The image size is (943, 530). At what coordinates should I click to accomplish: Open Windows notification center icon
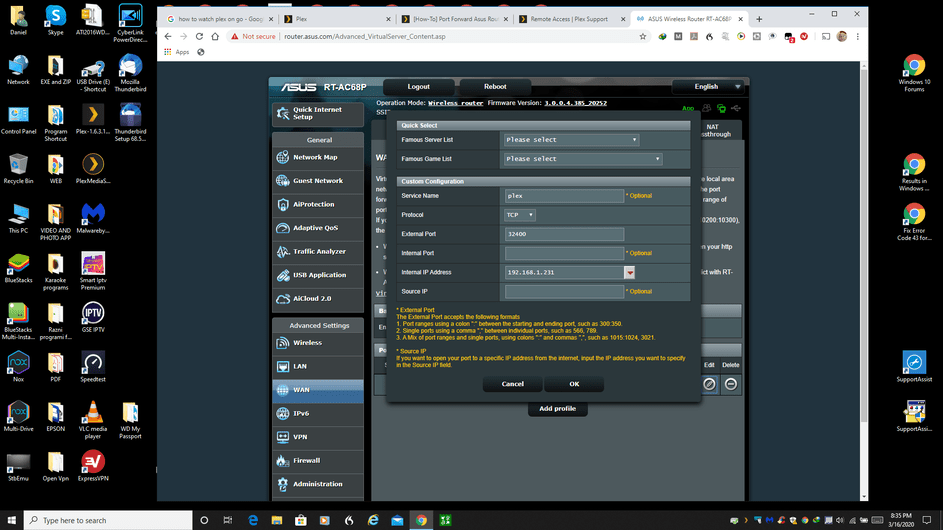point(927,520)
